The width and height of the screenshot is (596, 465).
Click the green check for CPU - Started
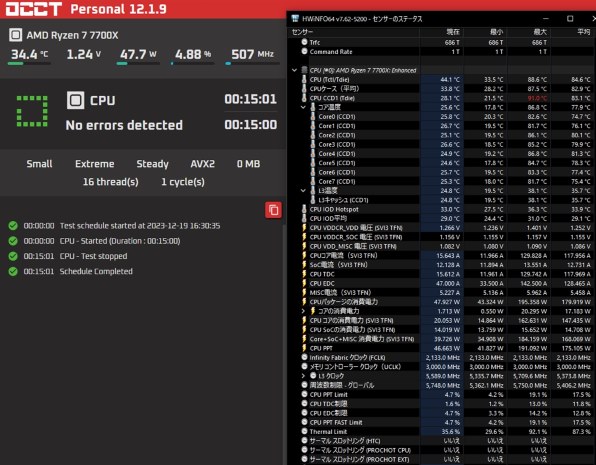[x=13, y=241]
